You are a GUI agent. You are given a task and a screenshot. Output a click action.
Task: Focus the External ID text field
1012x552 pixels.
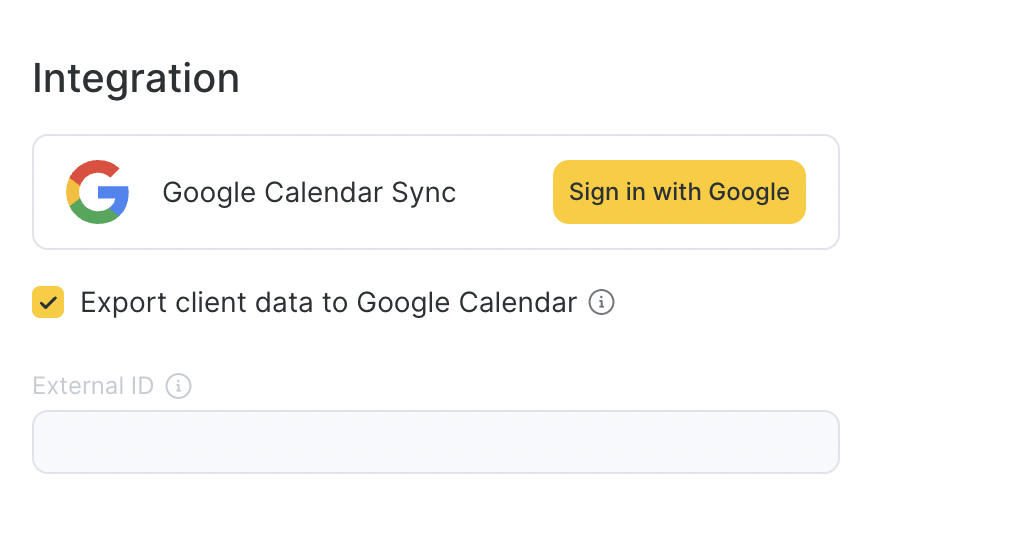coord(436,442)
